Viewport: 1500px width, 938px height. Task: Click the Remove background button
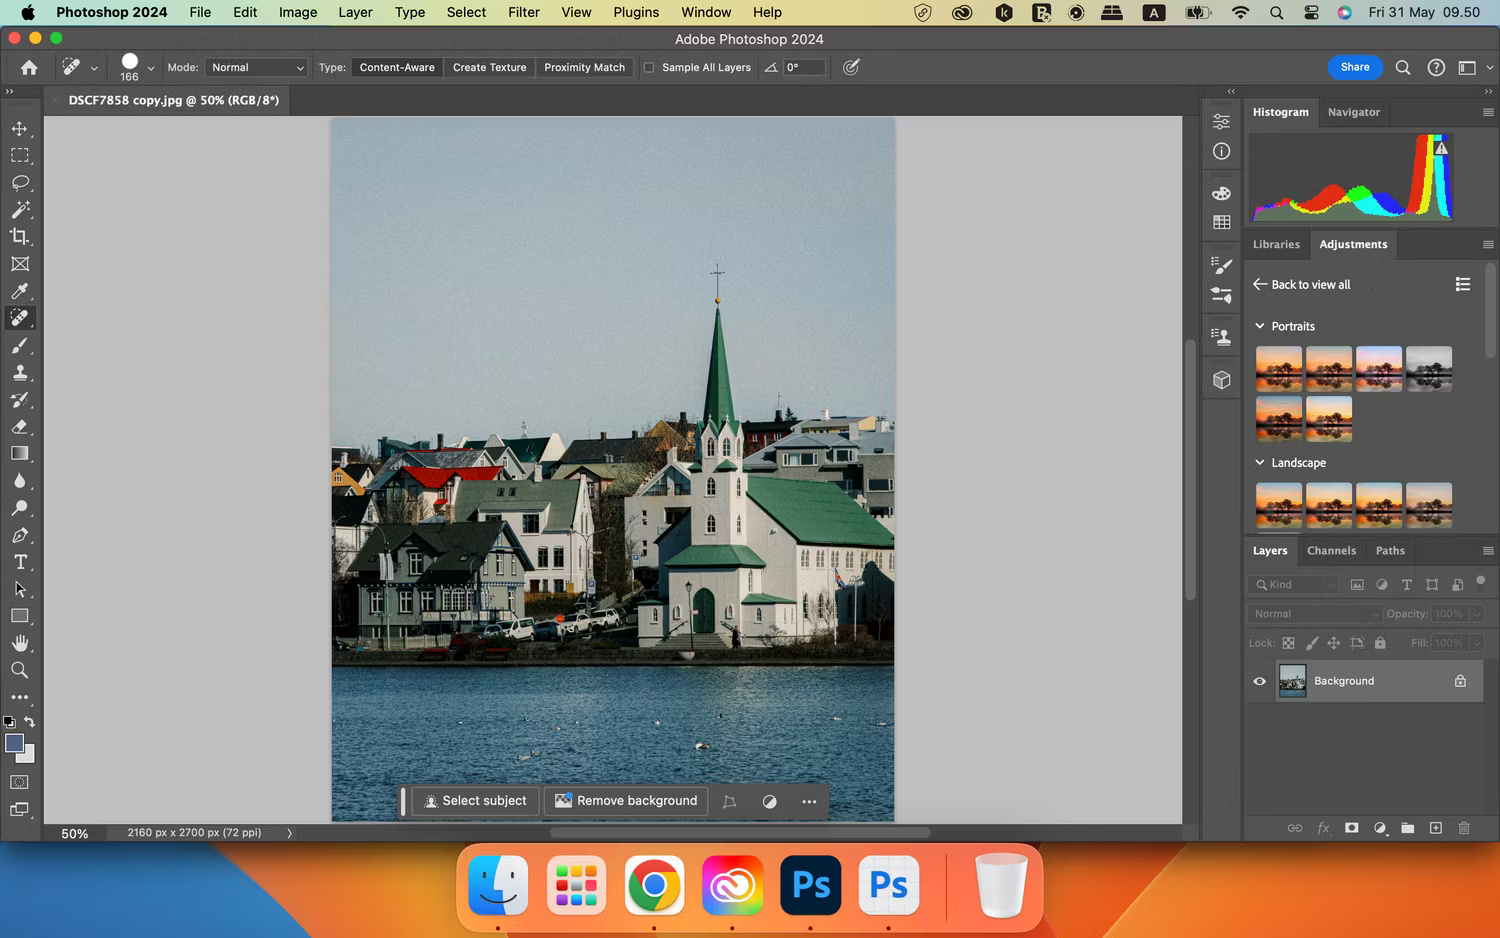pyautogui.click(x=625, y=800)
